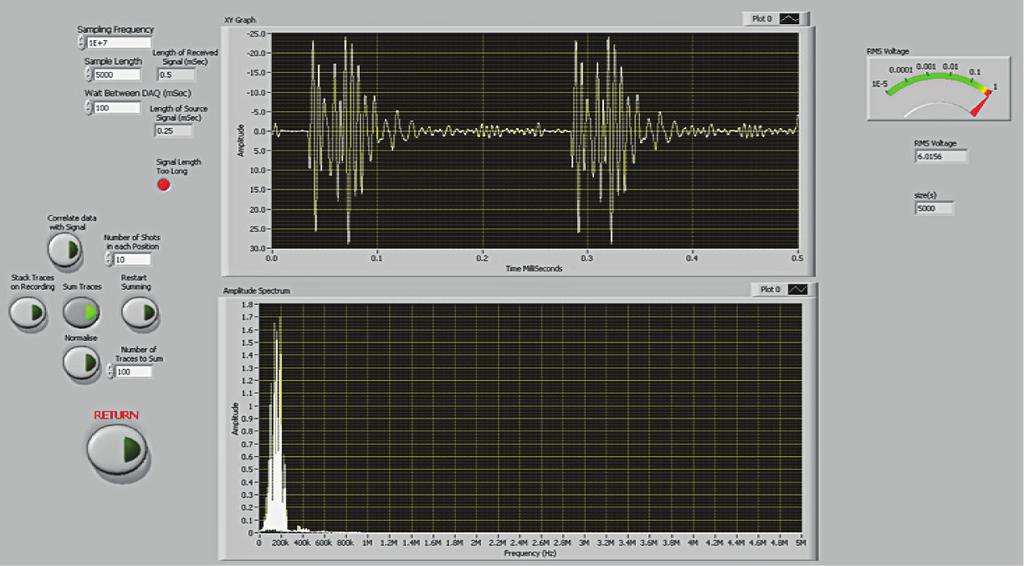Click the 5M tick on the frequency axis
The image size is (1024, 566).
pyautogui.click(x=801, y=542)
